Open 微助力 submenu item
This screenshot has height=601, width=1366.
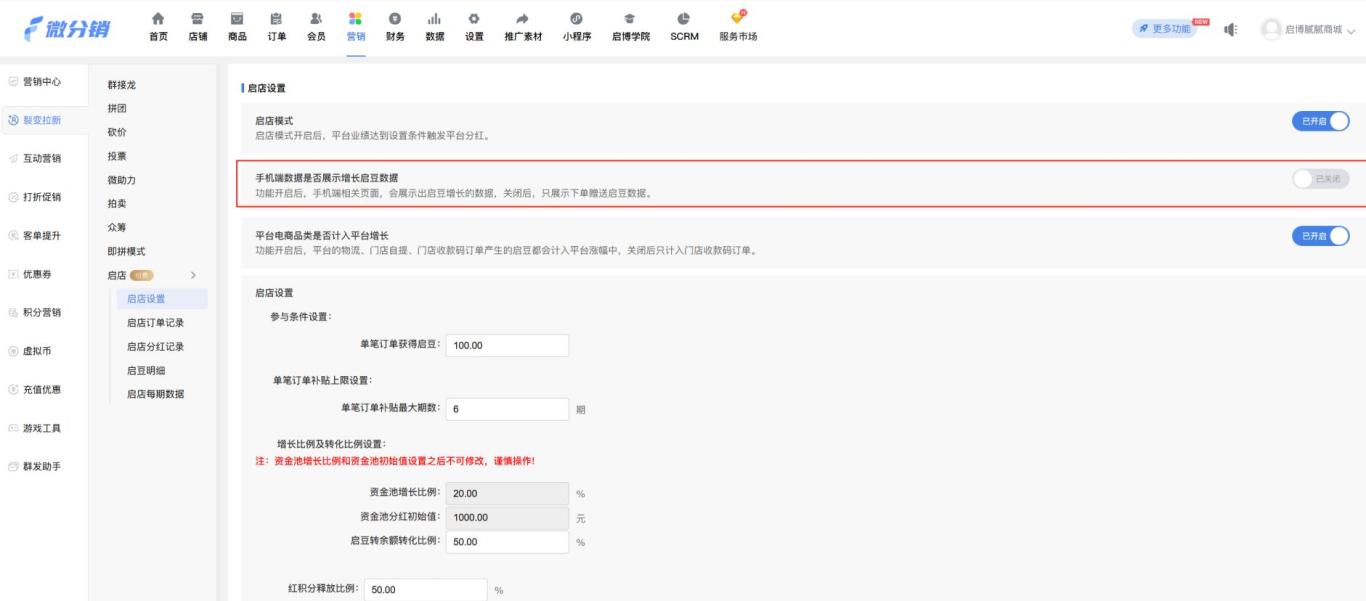coord(122,180)
